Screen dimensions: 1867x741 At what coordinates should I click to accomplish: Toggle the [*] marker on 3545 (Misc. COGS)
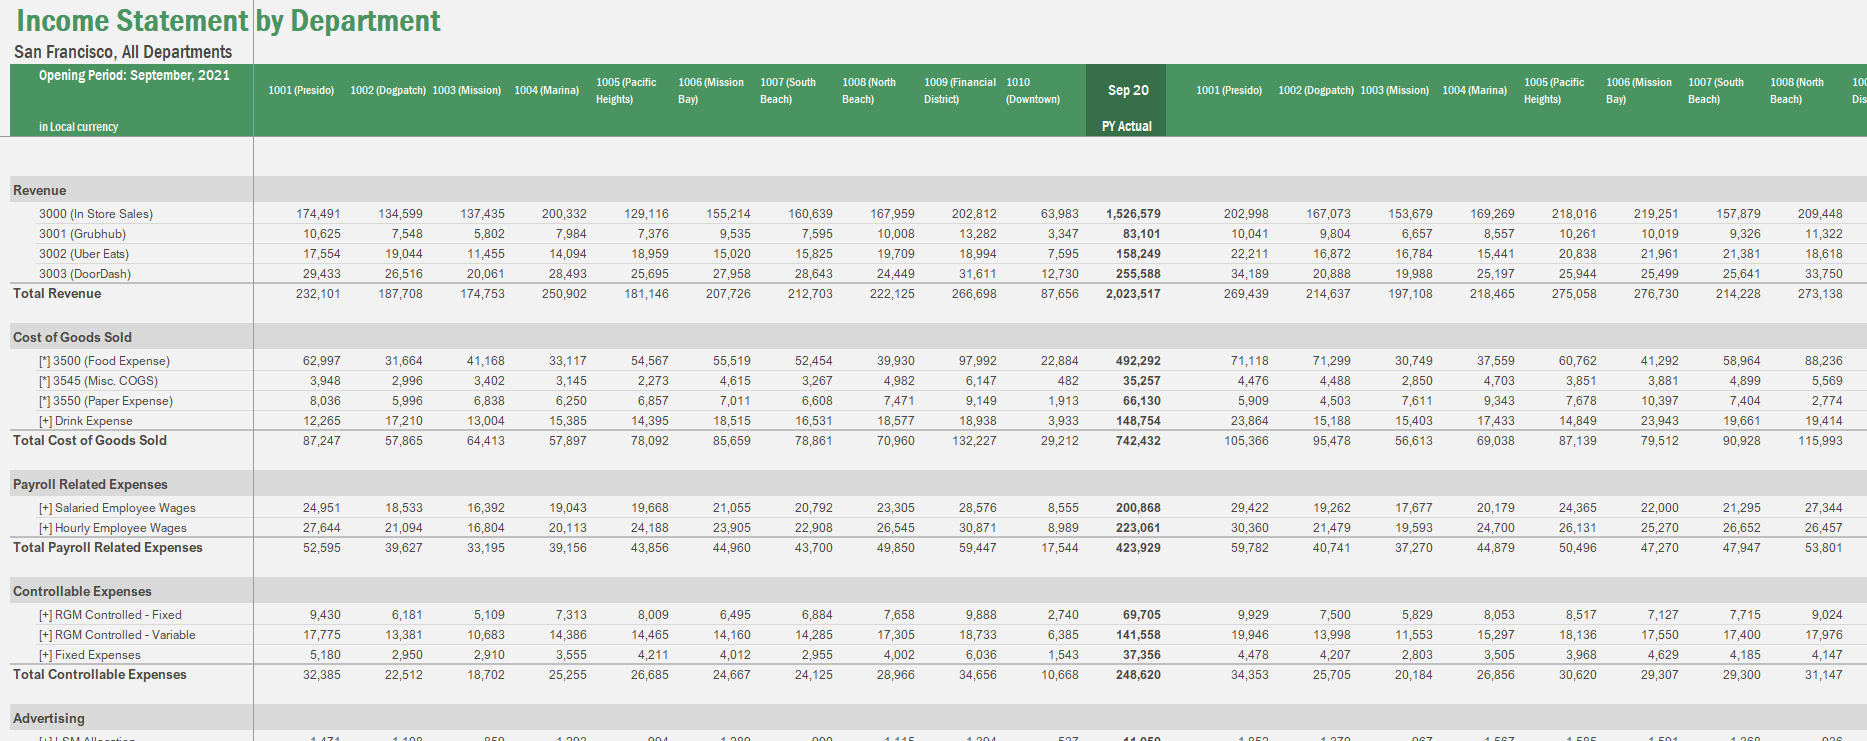coord(44,381)
